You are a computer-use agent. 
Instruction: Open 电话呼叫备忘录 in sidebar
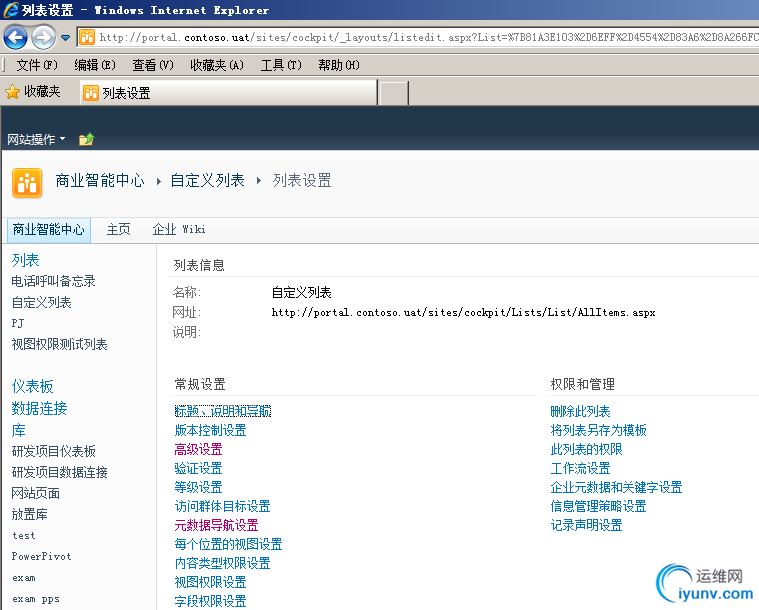(x=53, y=281)
